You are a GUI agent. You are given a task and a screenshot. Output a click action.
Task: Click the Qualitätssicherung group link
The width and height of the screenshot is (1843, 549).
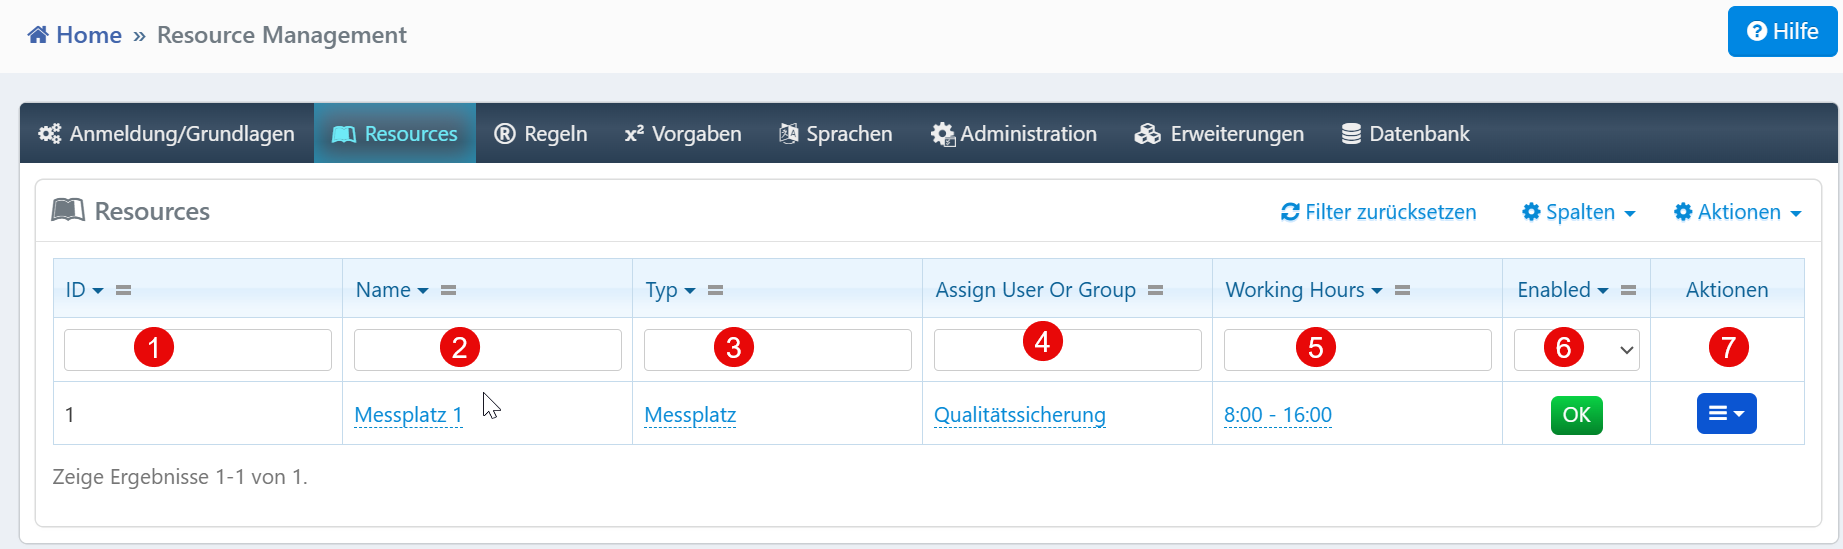point(1020,415)
